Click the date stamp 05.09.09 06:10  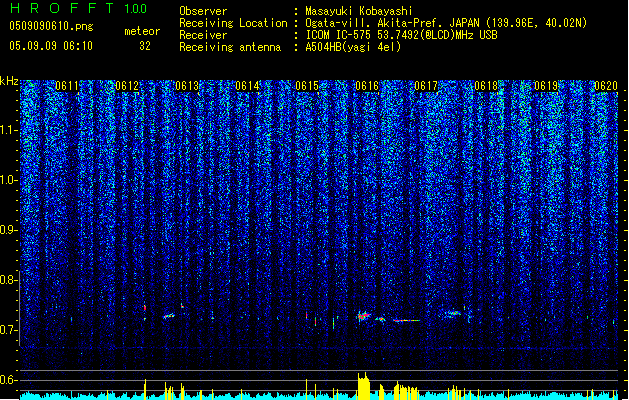pyautogui.click(x=51, y=46)
